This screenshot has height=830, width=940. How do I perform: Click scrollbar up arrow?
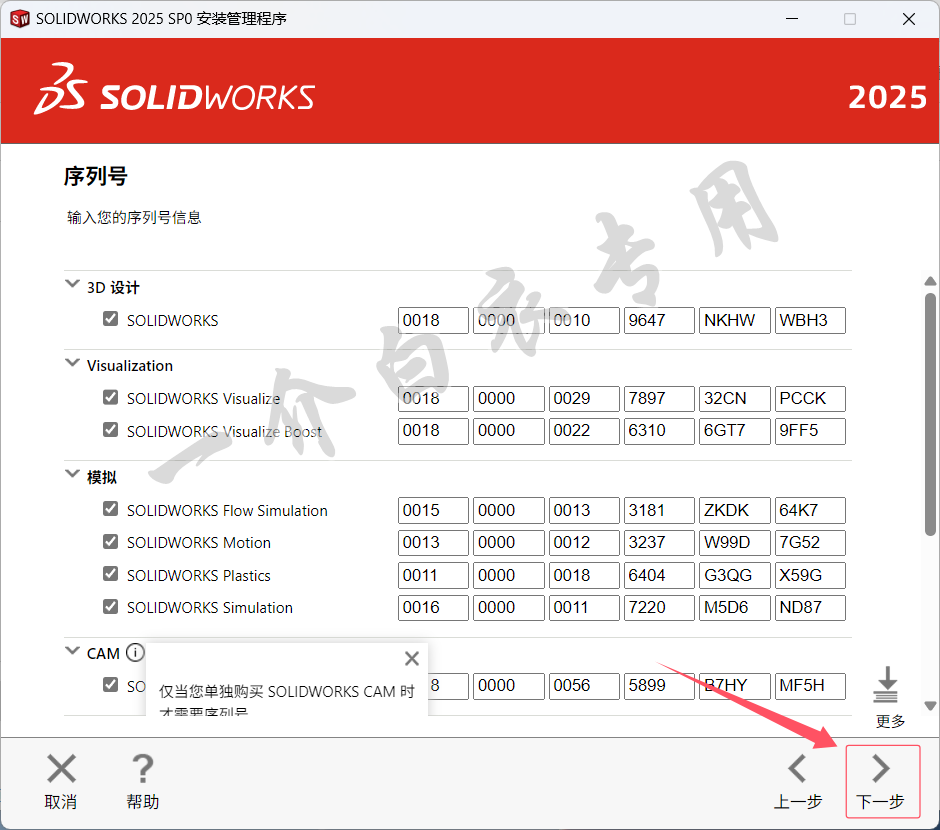click(x=930, y=281)
